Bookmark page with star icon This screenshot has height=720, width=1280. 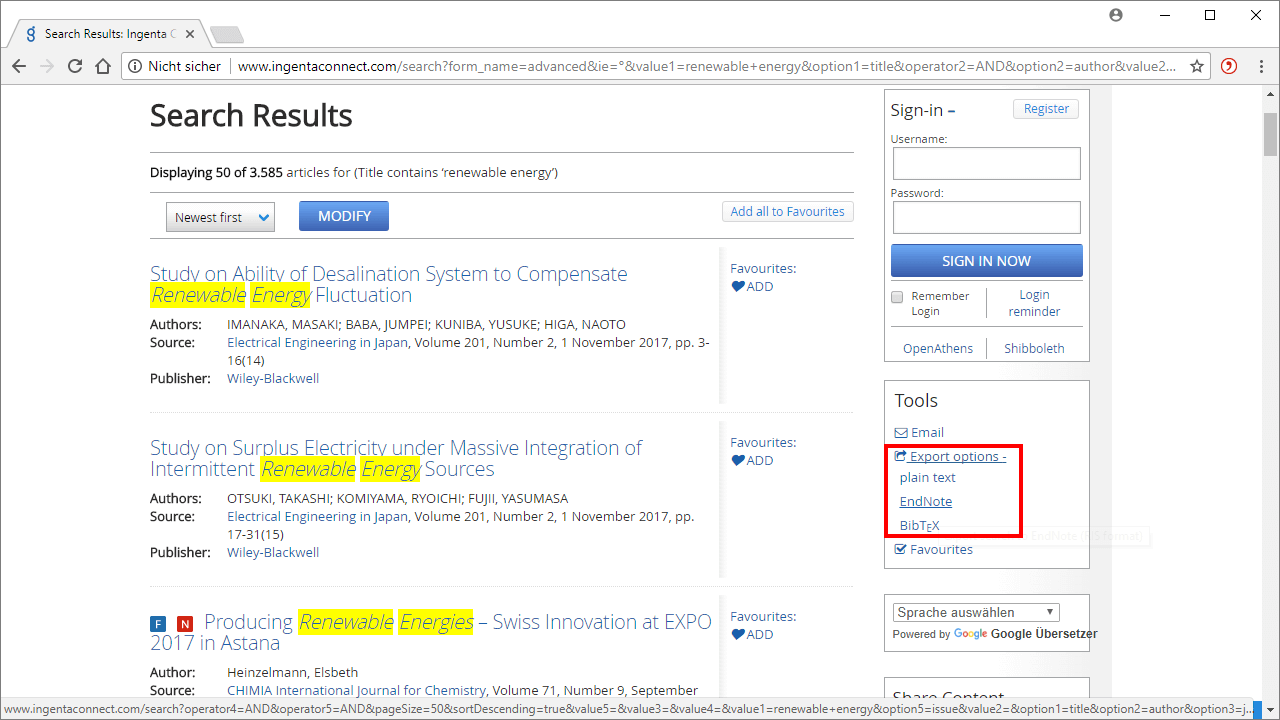click(1196, 66)
